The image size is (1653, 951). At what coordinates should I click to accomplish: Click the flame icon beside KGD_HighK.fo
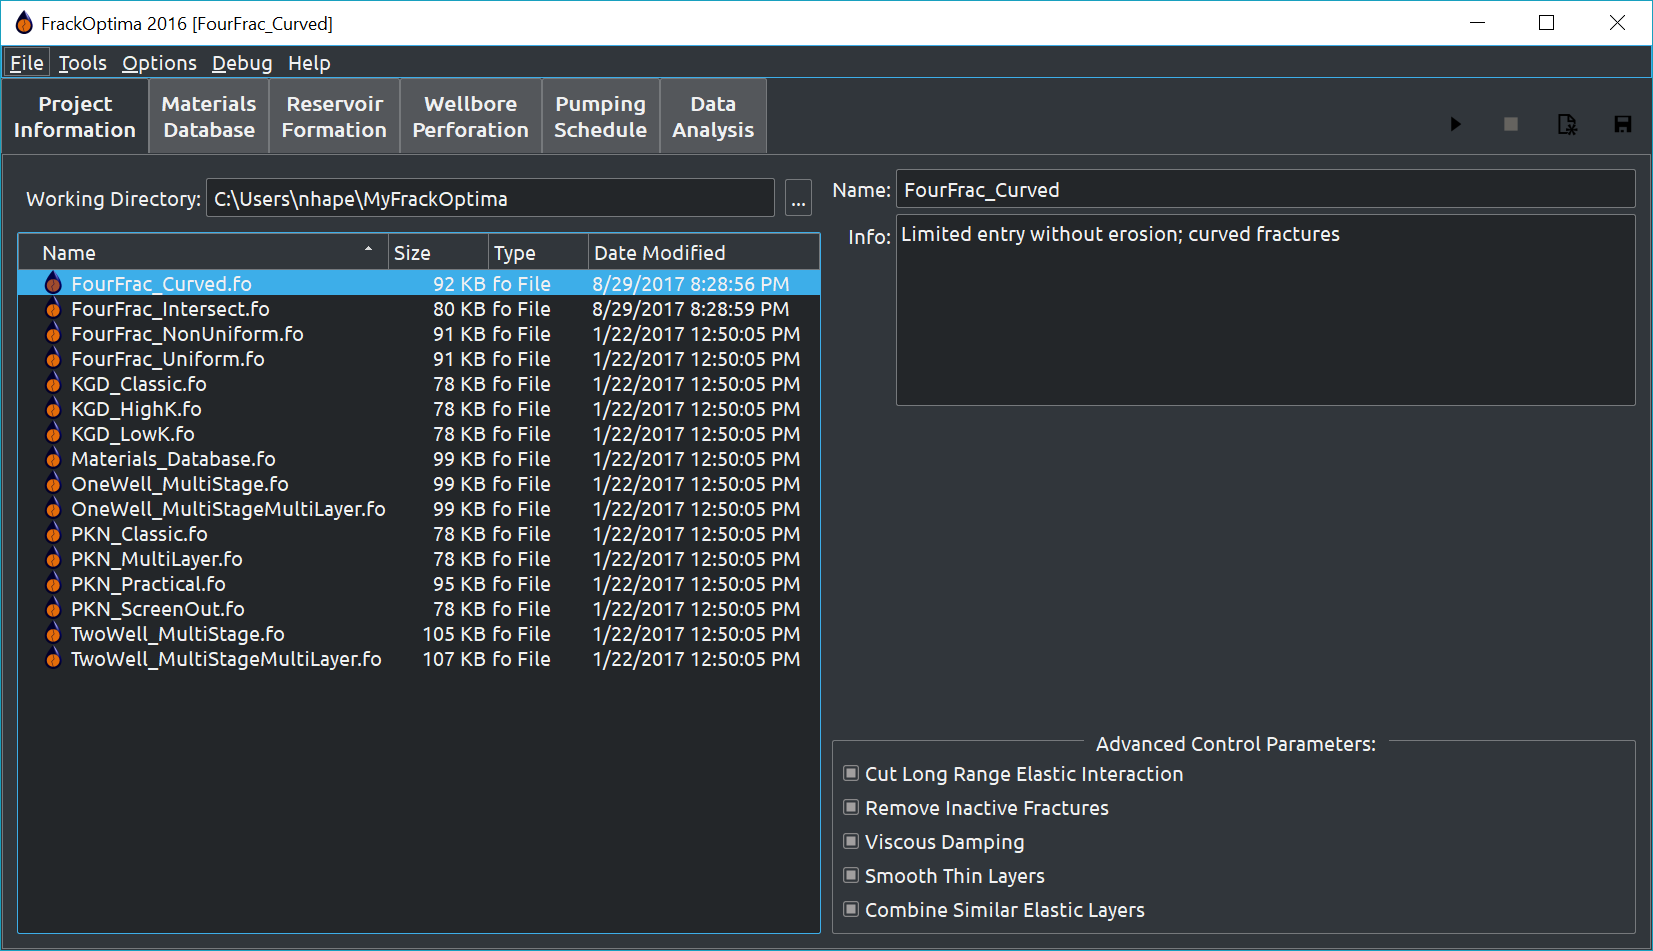tap(53, 408)
